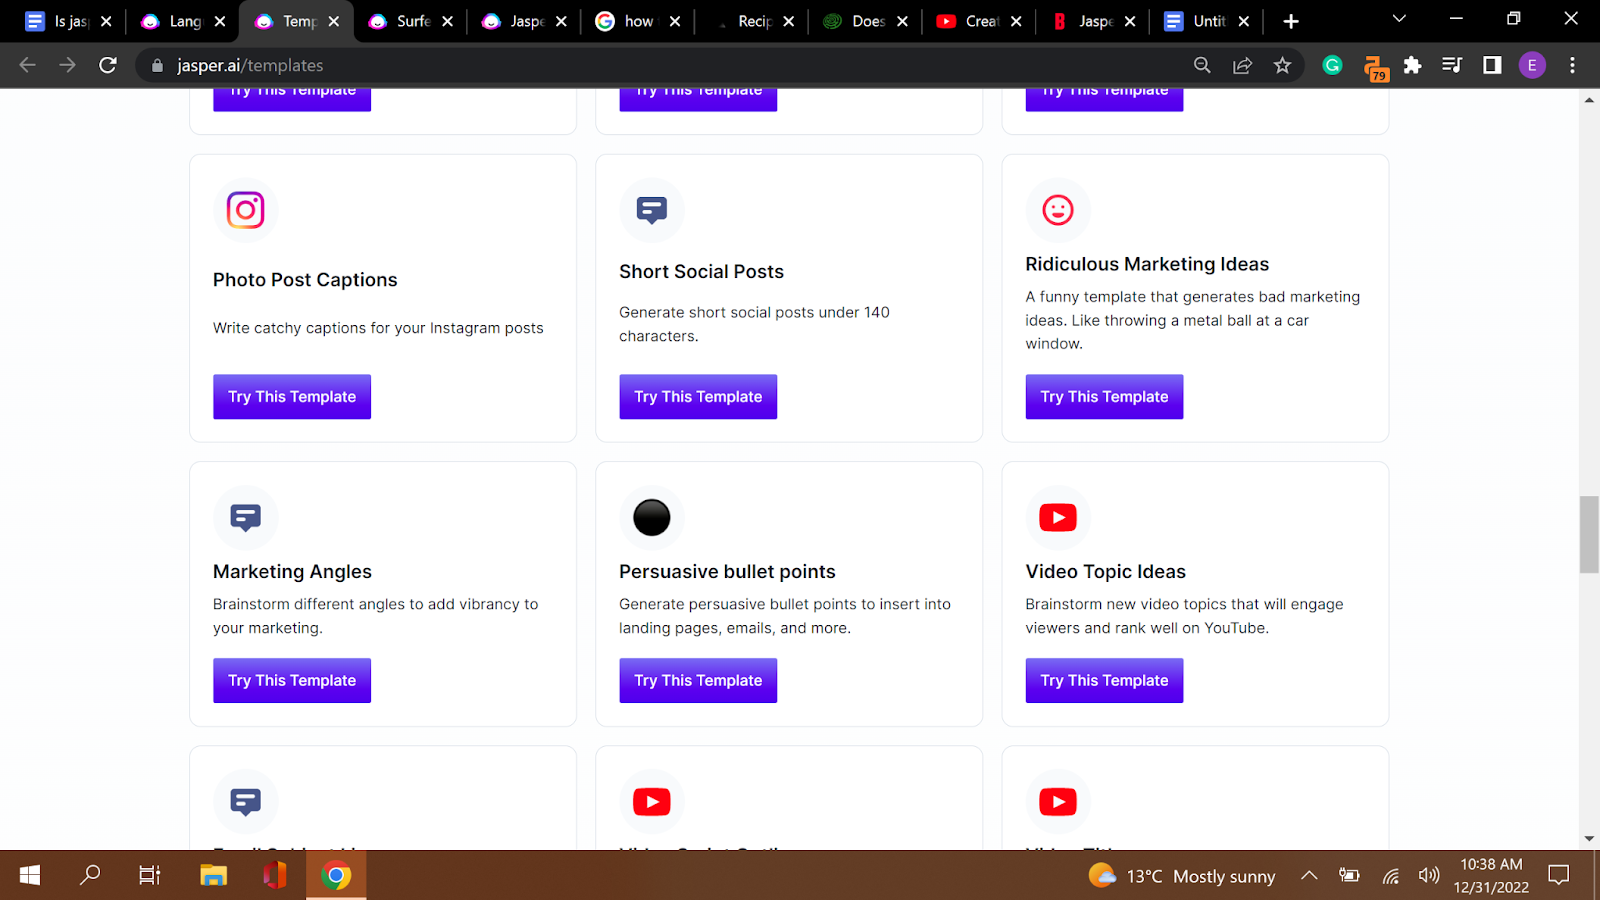Image resolution: width=1600 pixels, height=900 pixels.
Task: Click the chat bubble icon above Marketing Angles
Action: tap(245, 517)
